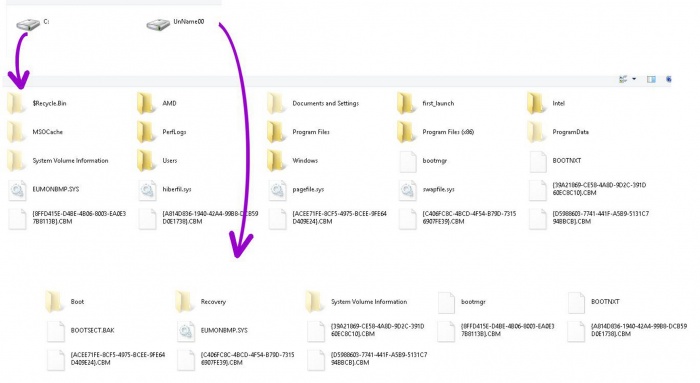
Task: Select the $Recycle.Bin folder icon
Action: [17, 103]
